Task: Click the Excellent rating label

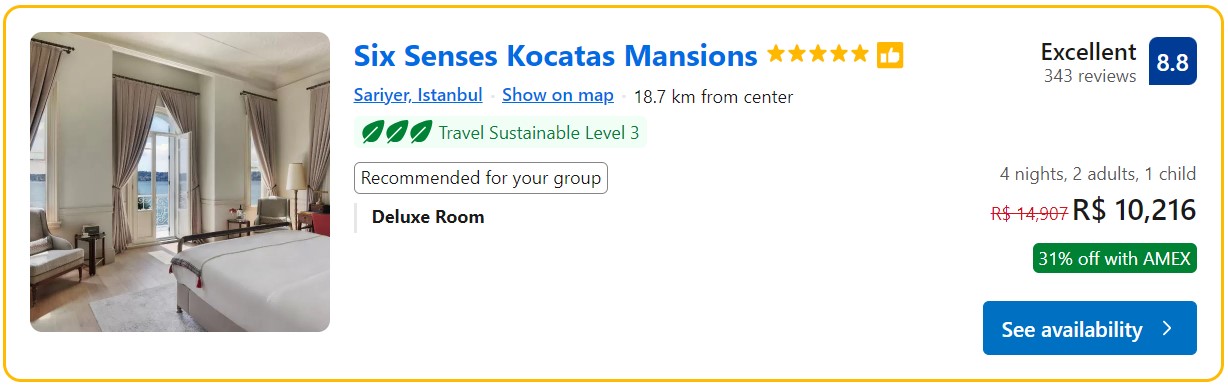Action: coord(1089,52)
